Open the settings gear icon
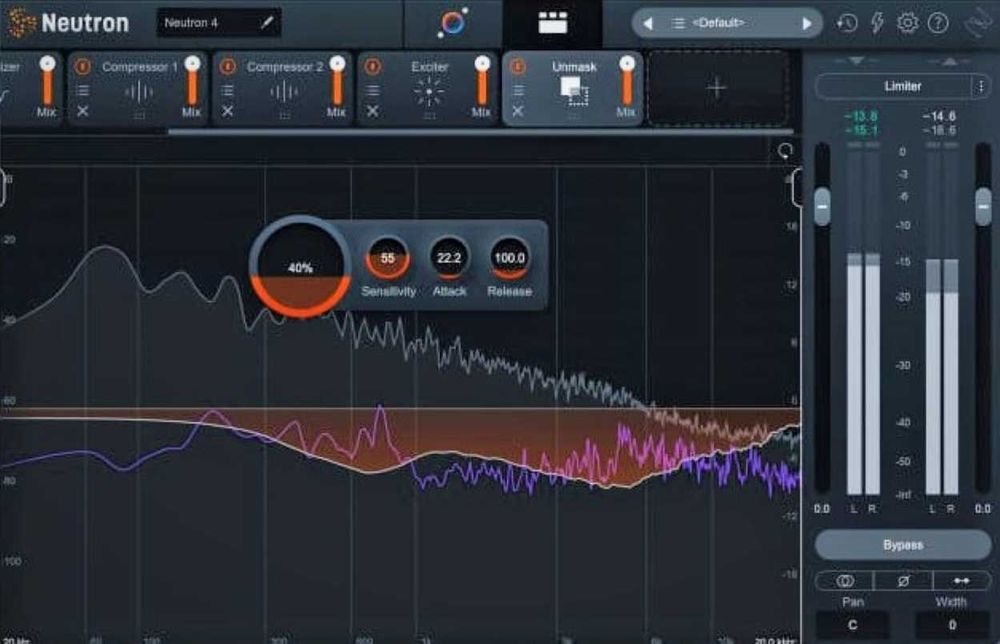 point(907,23)
